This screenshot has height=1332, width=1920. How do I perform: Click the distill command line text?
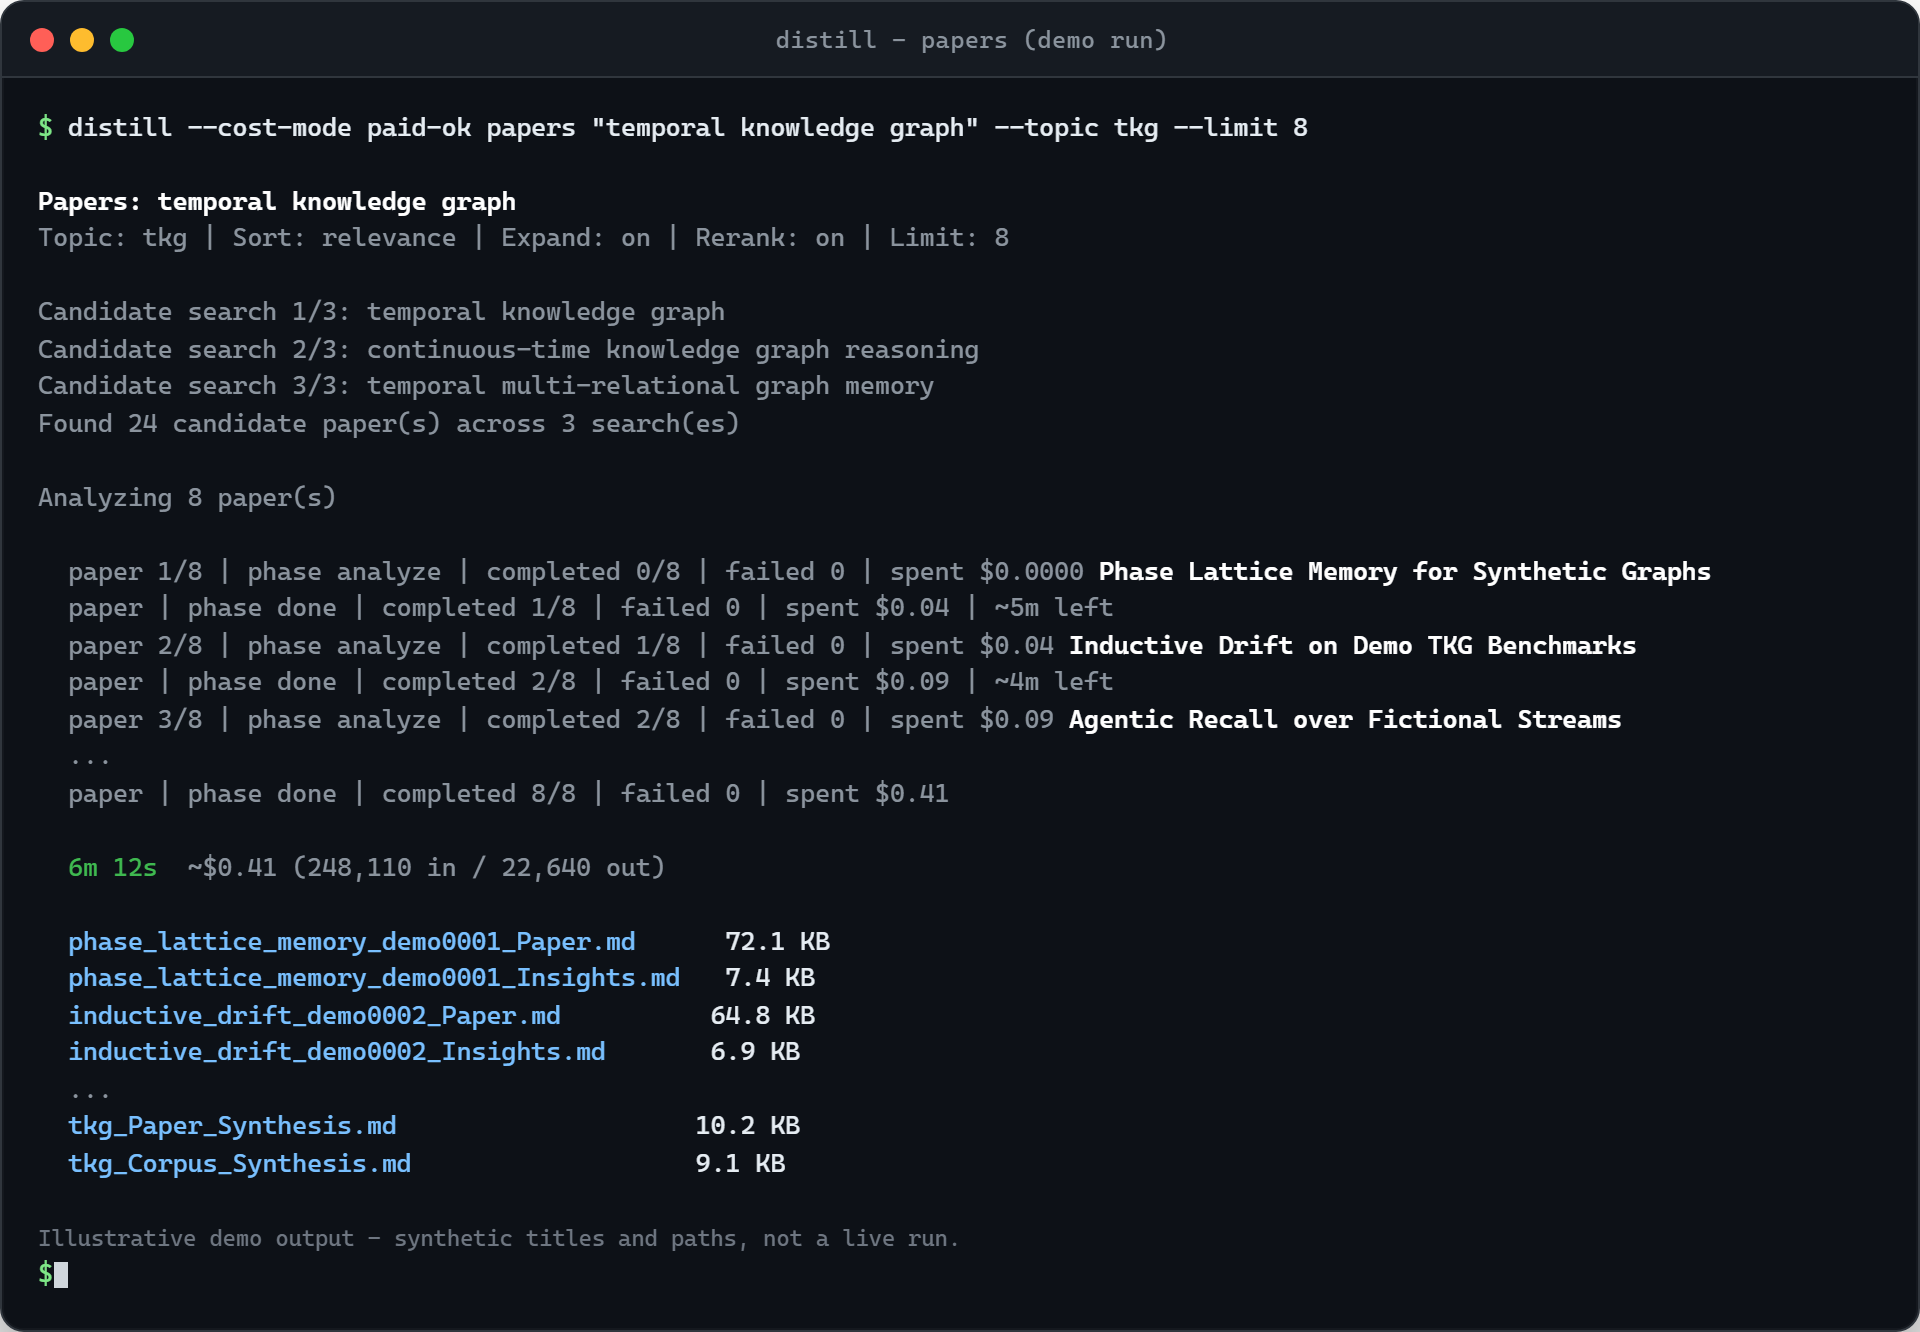687,128
